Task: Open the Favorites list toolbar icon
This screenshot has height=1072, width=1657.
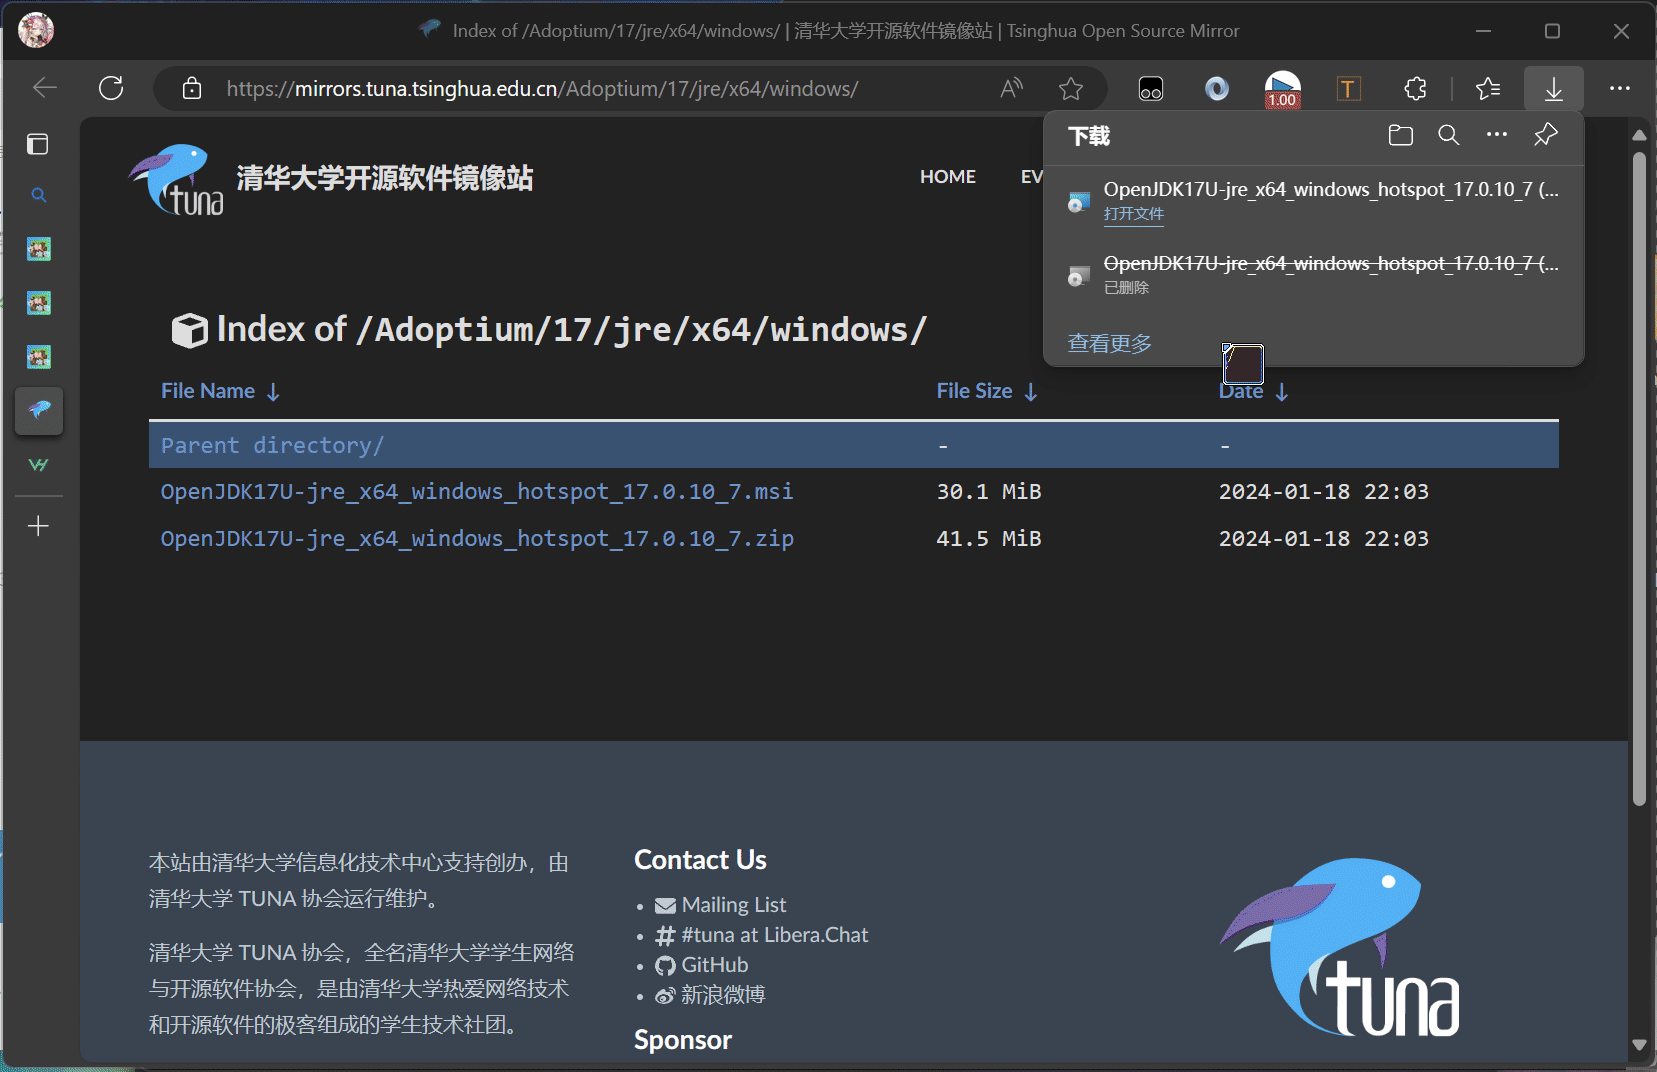Action: tap(1488, 89)
